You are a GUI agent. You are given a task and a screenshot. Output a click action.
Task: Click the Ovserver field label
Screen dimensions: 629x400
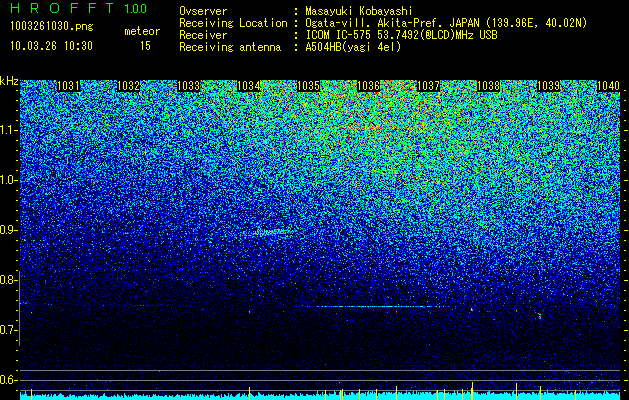(x=203, y=11)
